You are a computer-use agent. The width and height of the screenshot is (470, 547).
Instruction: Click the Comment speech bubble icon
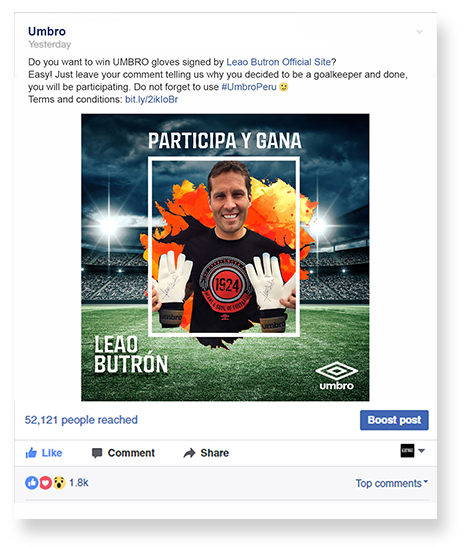[x=97, y=453]
